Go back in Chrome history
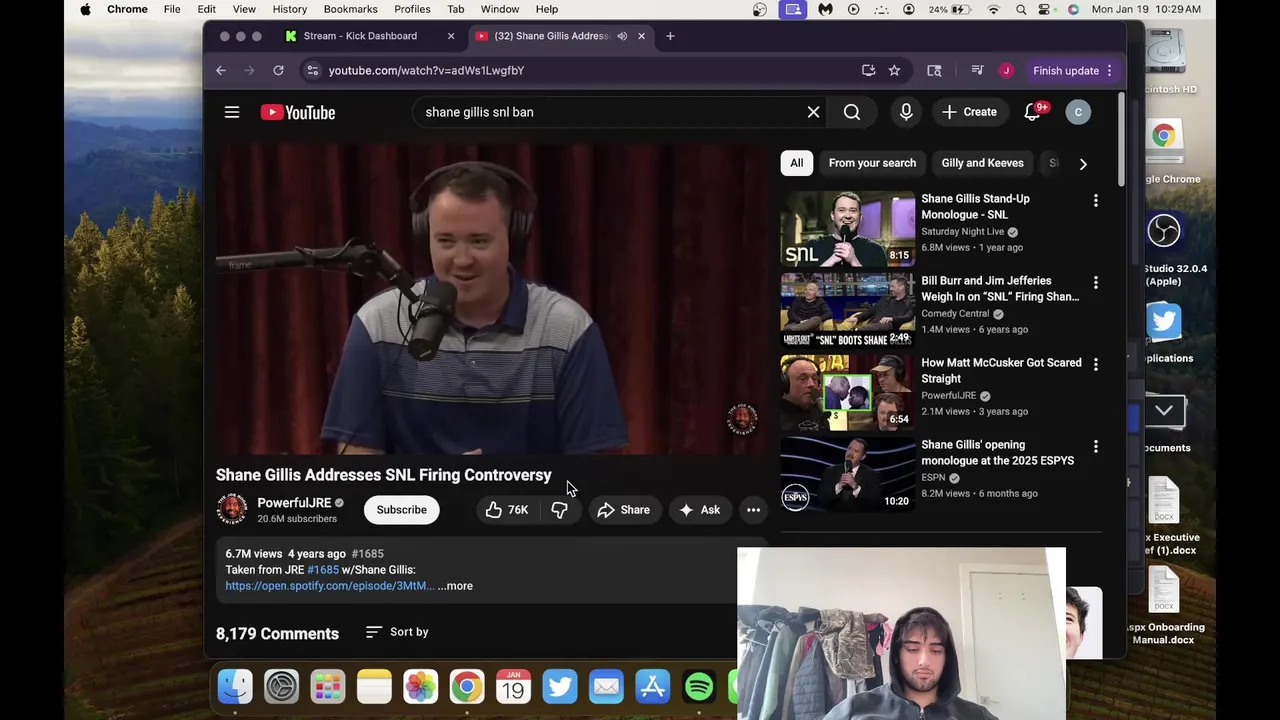 pos(221,70)
